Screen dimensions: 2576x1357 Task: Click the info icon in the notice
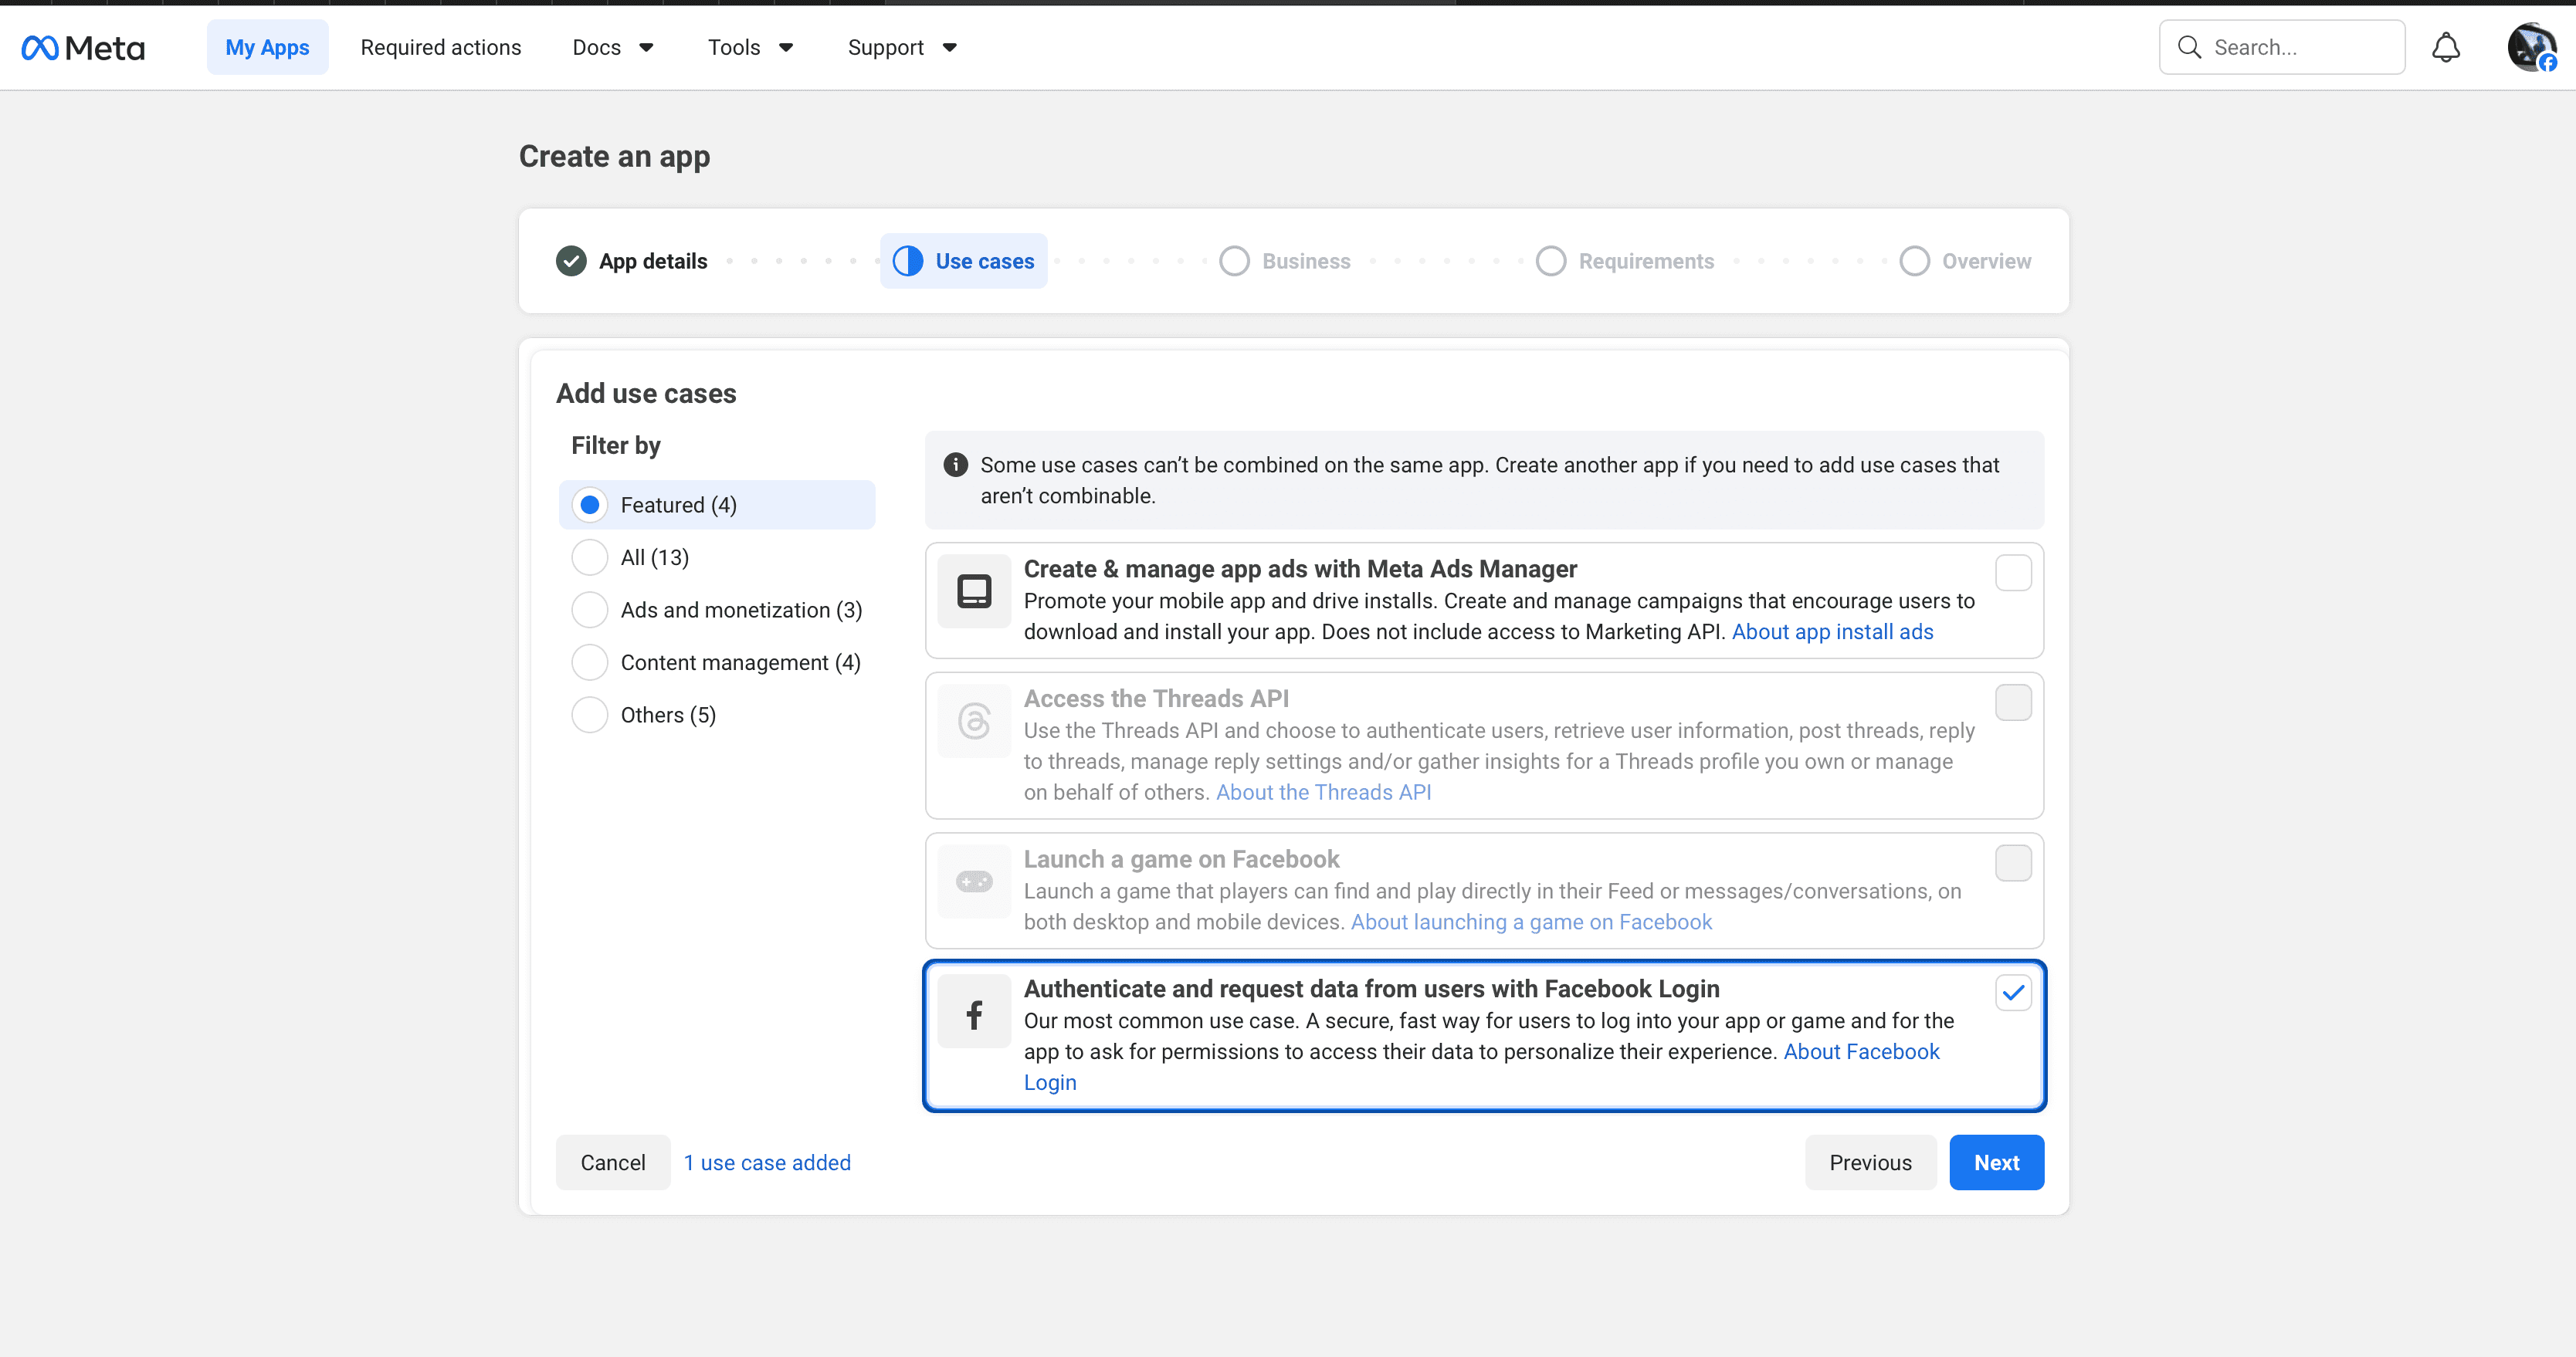[955, 465]
